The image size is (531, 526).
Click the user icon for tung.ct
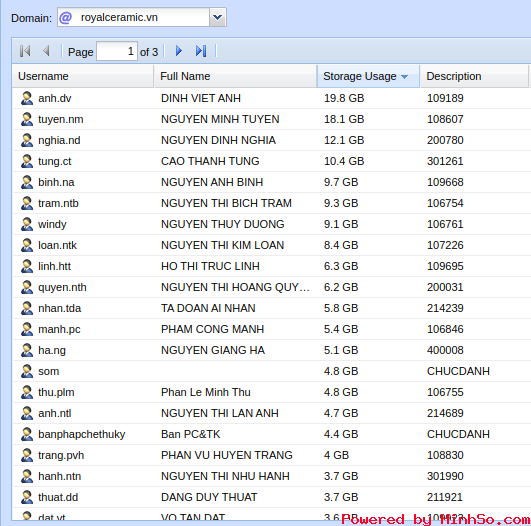pos(27,161)
